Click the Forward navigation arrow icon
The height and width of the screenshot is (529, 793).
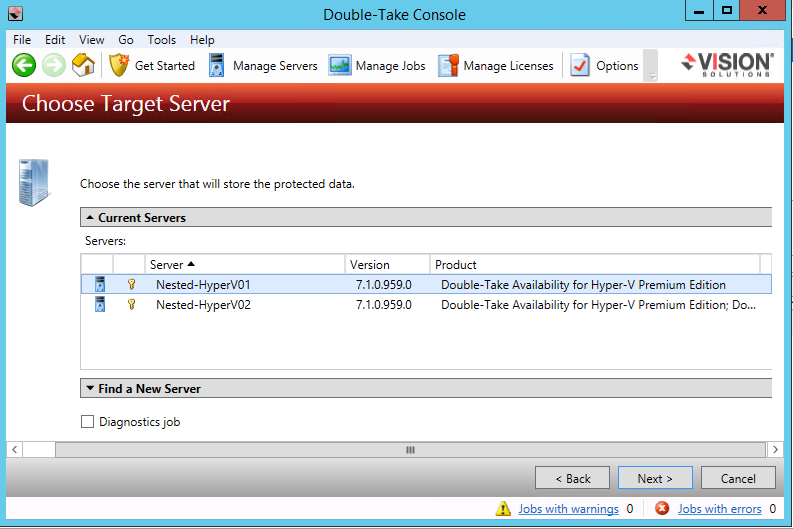pos(54,65)
